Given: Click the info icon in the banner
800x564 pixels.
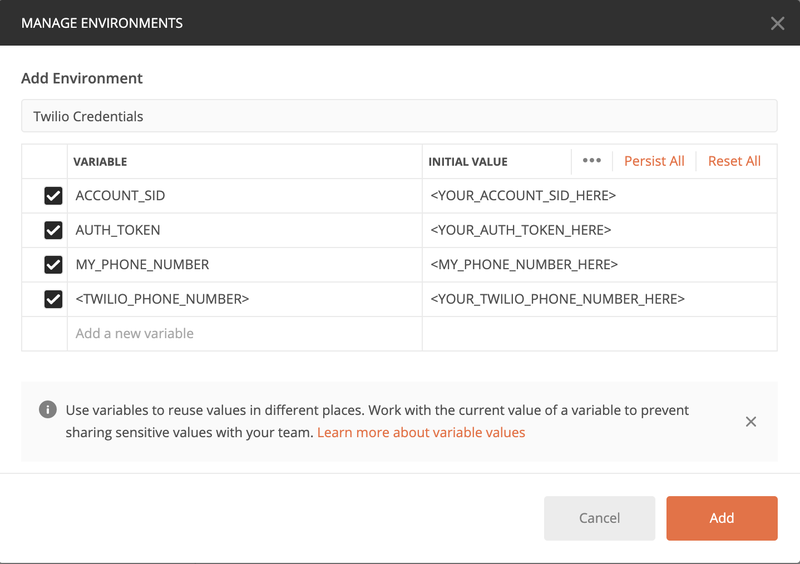Looking at the screenshot, I should point(47,410).
